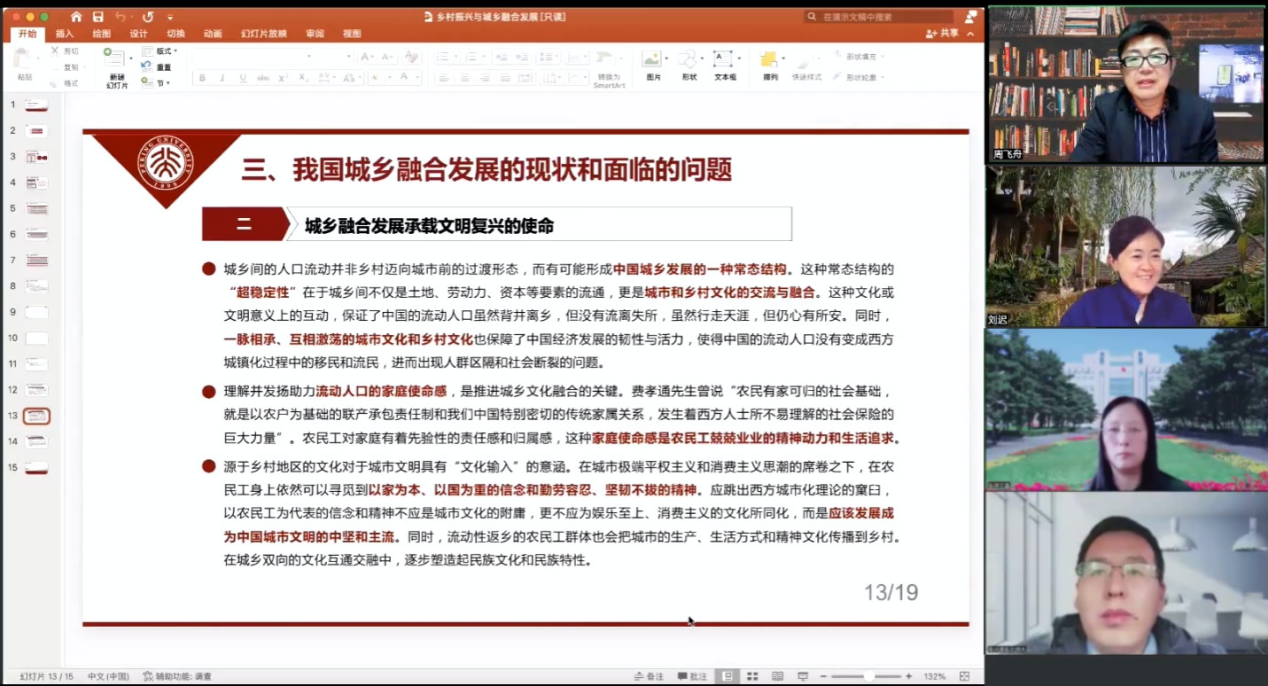Image resolution: width=1268 pixels, height=686 pixels.
Task: Insert a text box with 文本框
Action: (x=725, y=62)
